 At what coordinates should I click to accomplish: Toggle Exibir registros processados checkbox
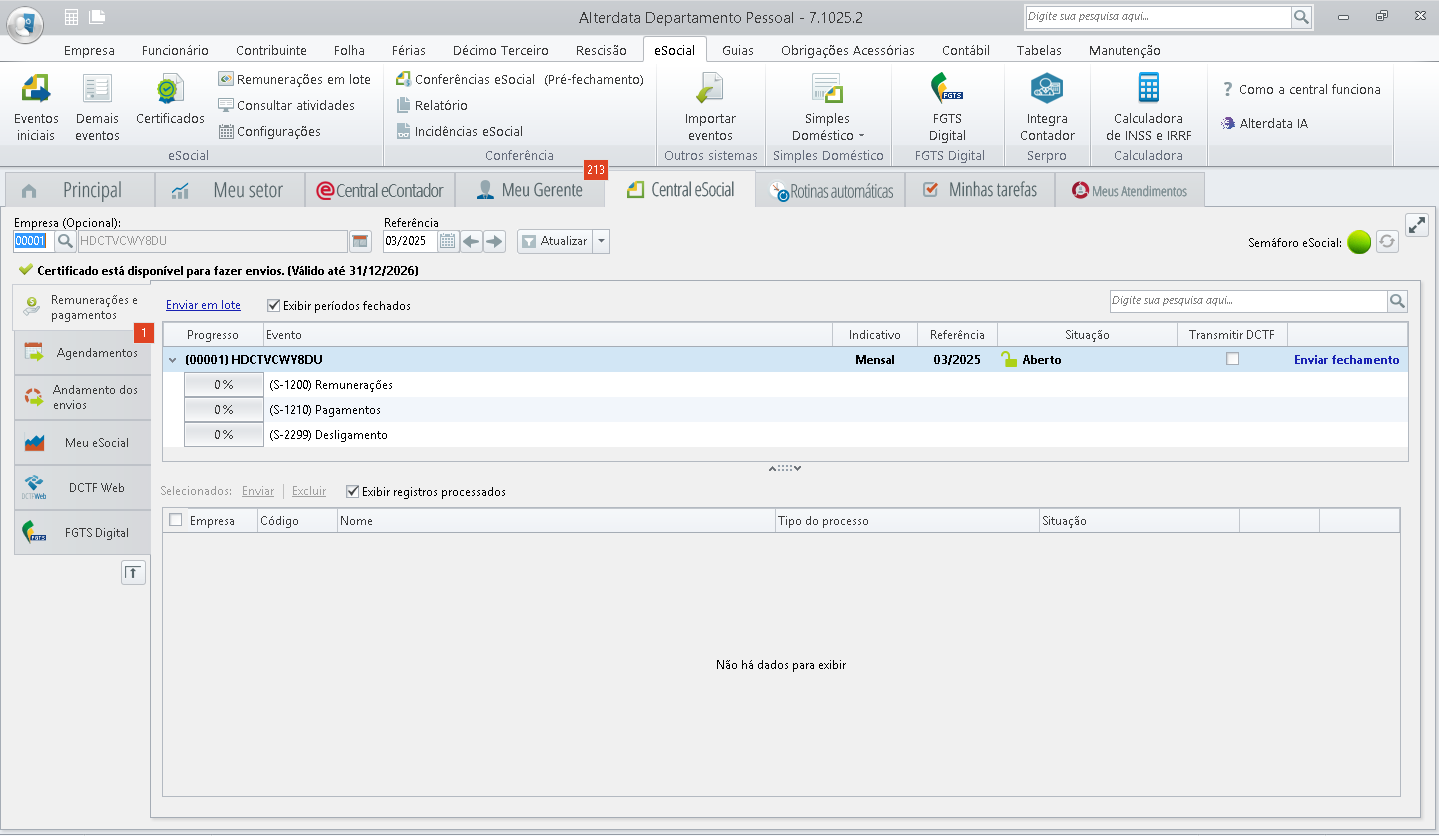(x=352, y=491)
